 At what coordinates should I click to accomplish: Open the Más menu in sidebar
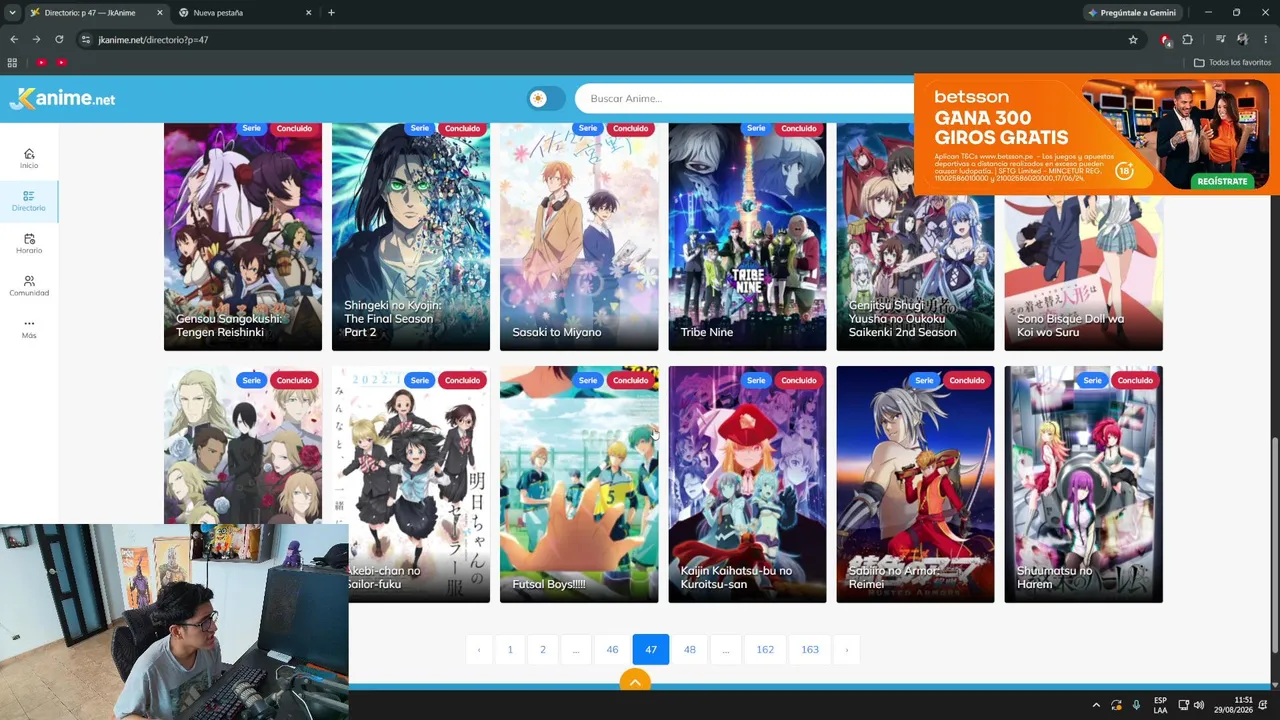[29, 329]
